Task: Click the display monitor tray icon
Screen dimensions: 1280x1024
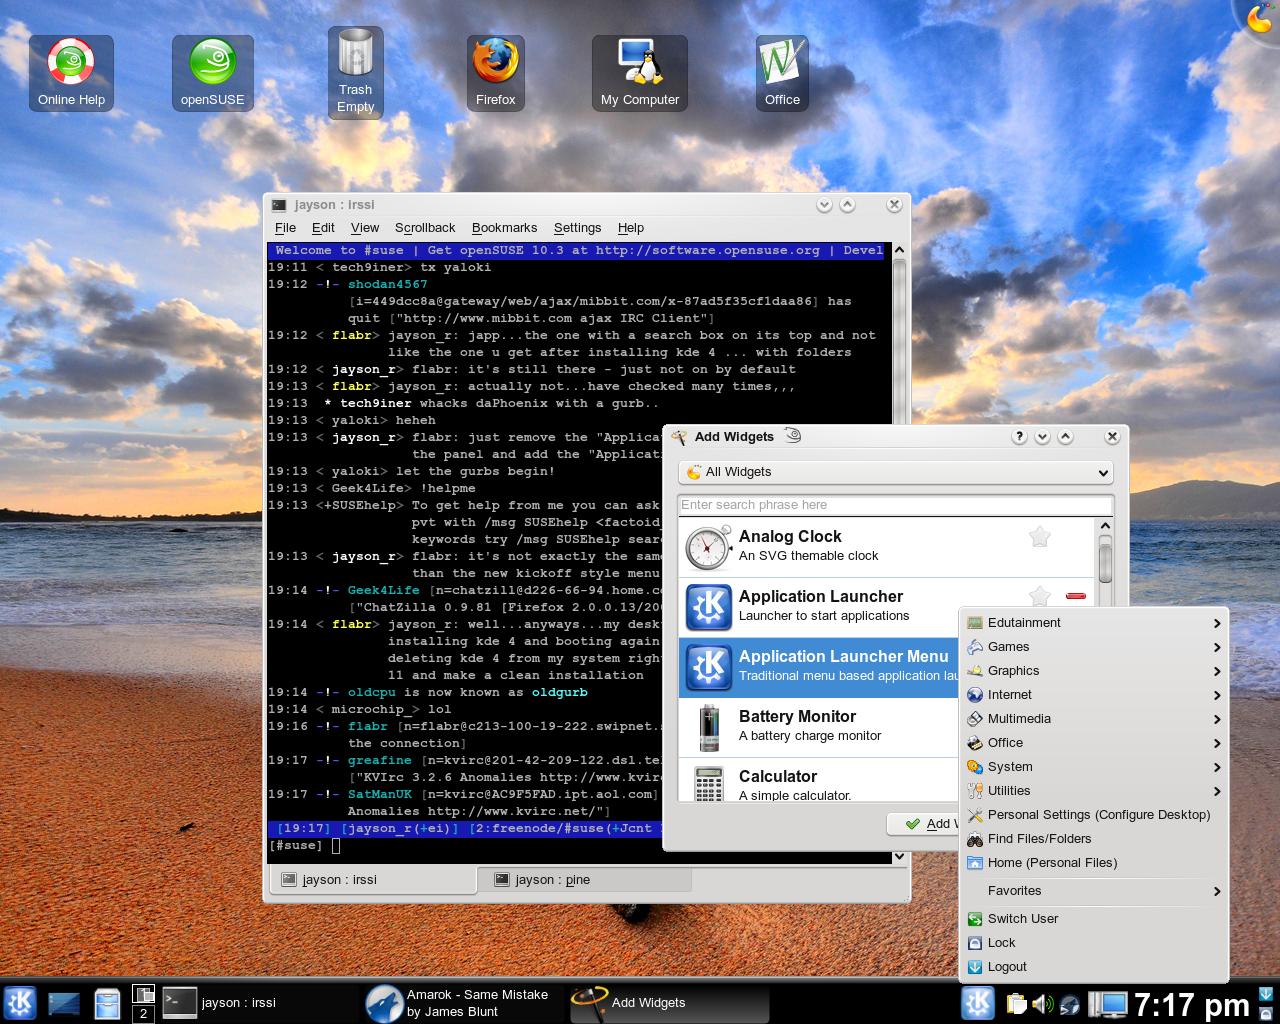Action: click(x=1107, y=1003)
